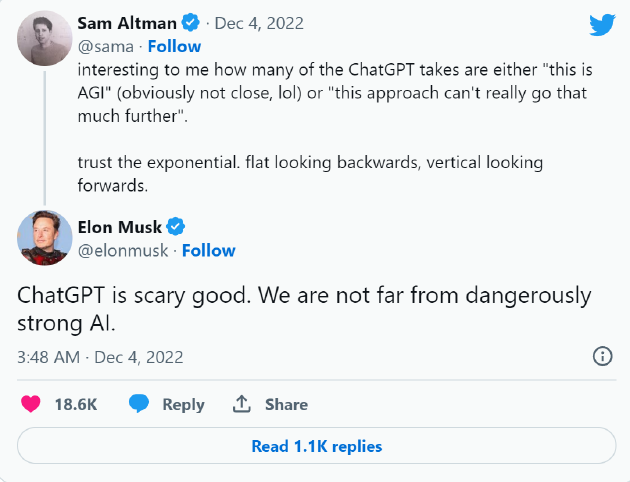Follow Sam Altman via Follow link
The width and height of the screenshot is (630, 482).
[174, 46]
